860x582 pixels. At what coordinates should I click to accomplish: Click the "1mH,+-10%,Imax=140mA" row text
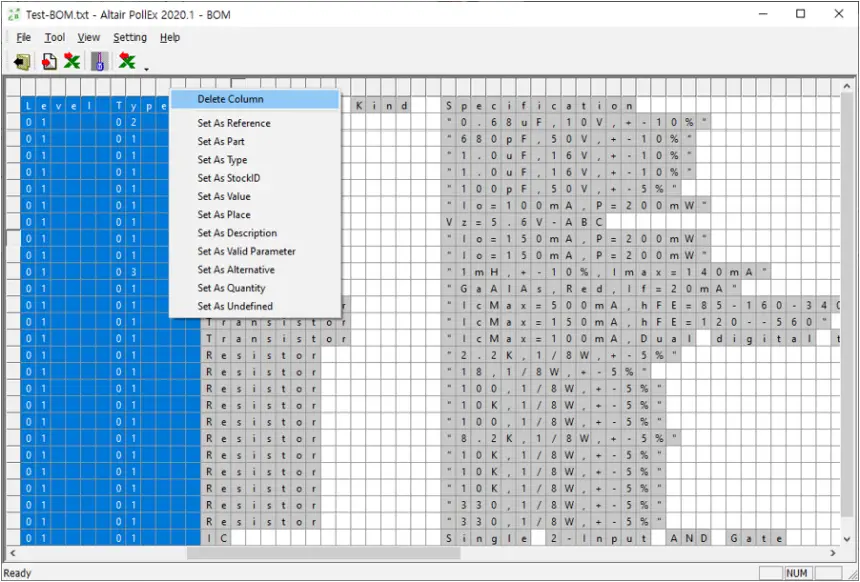pyautogui.click(x=606, y=272)
